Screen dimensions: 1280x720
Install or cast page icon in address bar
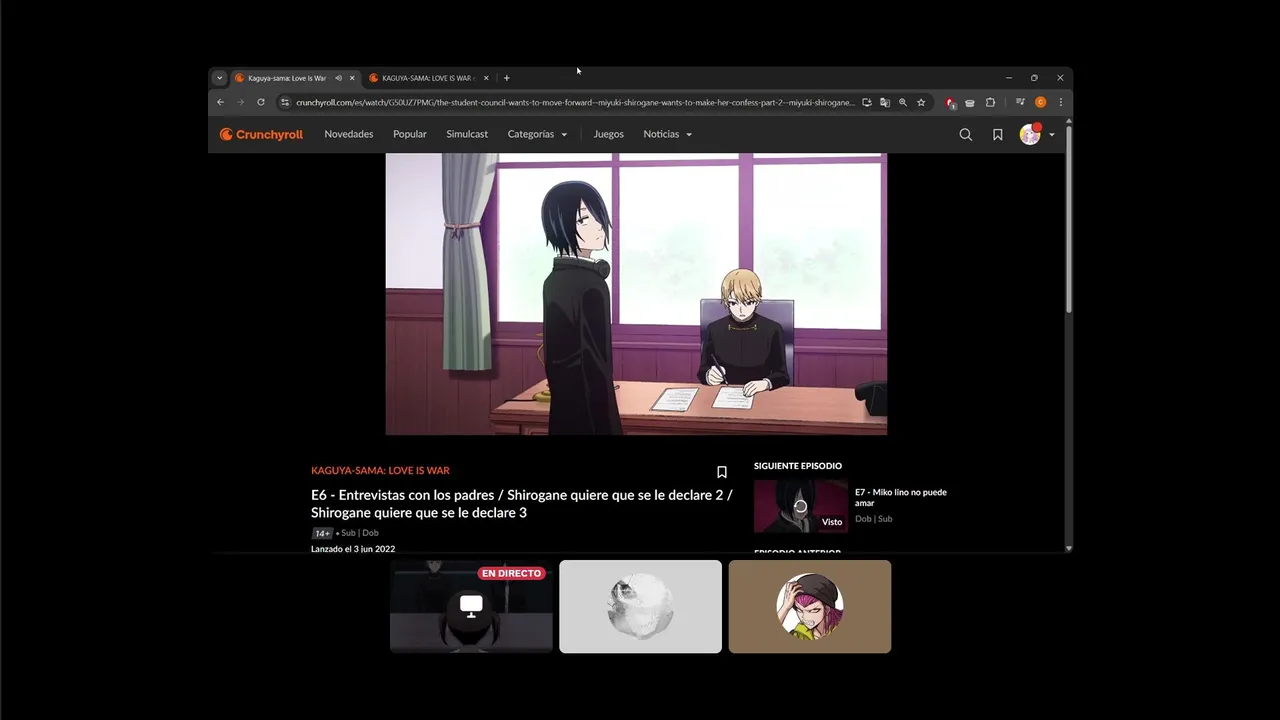click(867, 102)
